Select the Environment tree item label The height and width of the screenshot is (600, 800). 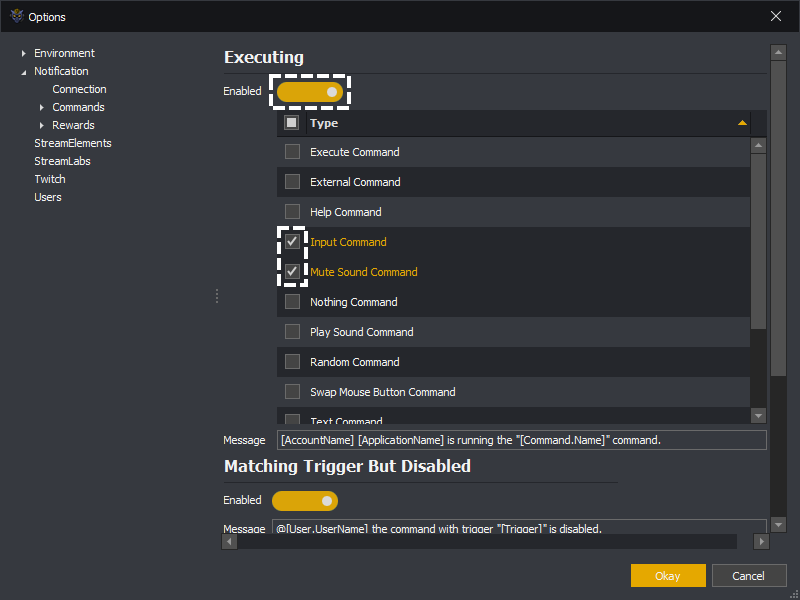[x=64, y=53]
